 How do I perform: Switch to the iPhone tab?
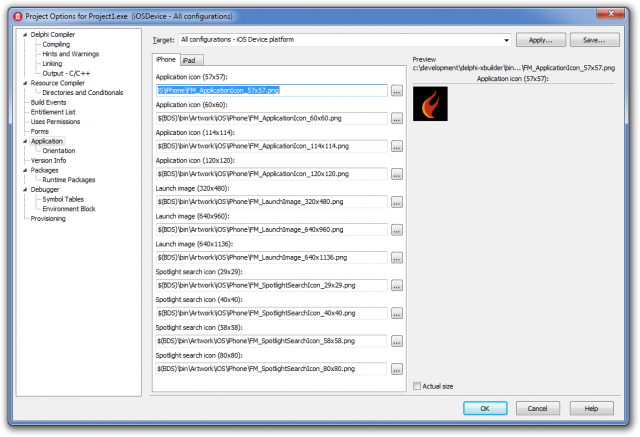(166, 60)
